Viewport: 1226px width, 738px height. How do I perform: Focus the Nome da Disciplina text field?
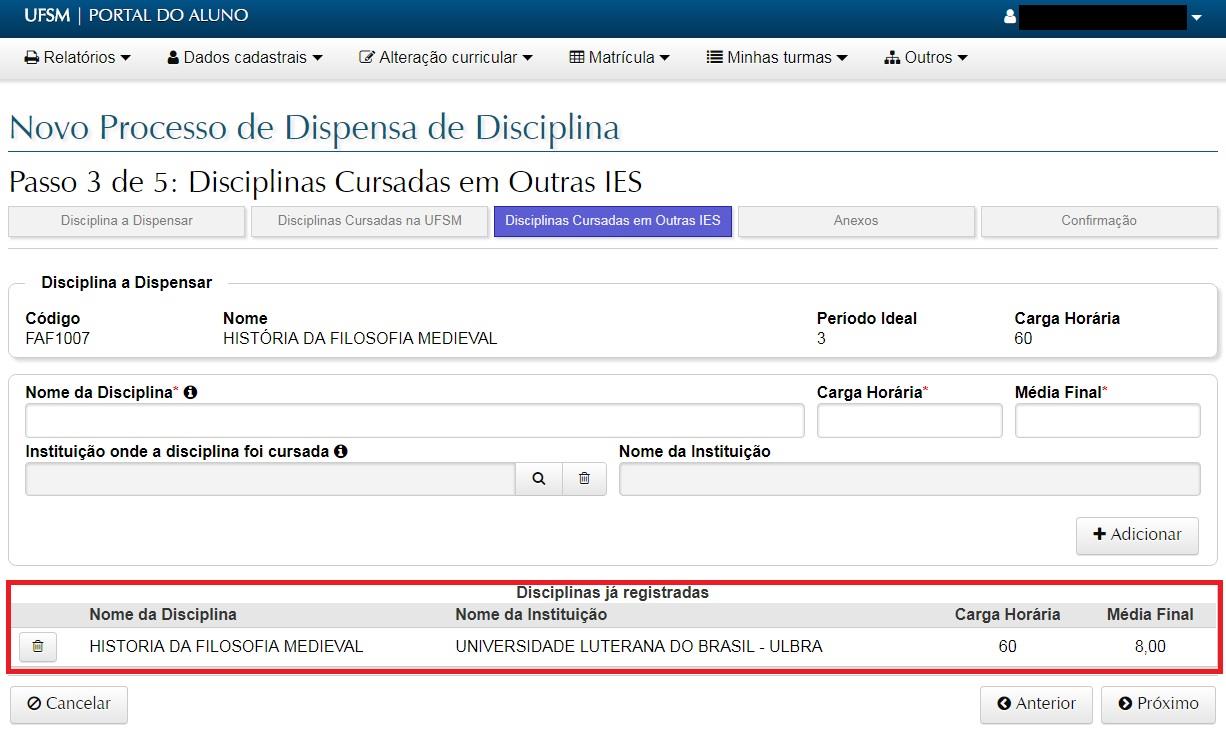click(x=414, y=421)
